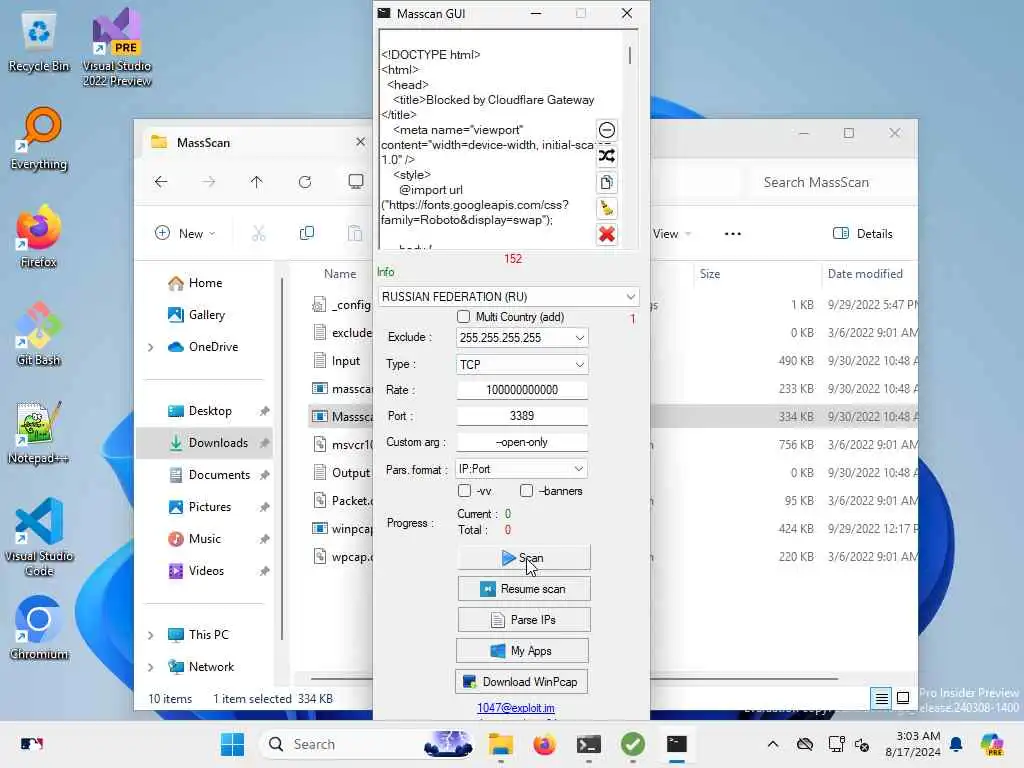Select Everything search desktop icon
The height and width of the screenshot is (768, 1024).
point(39,138)
